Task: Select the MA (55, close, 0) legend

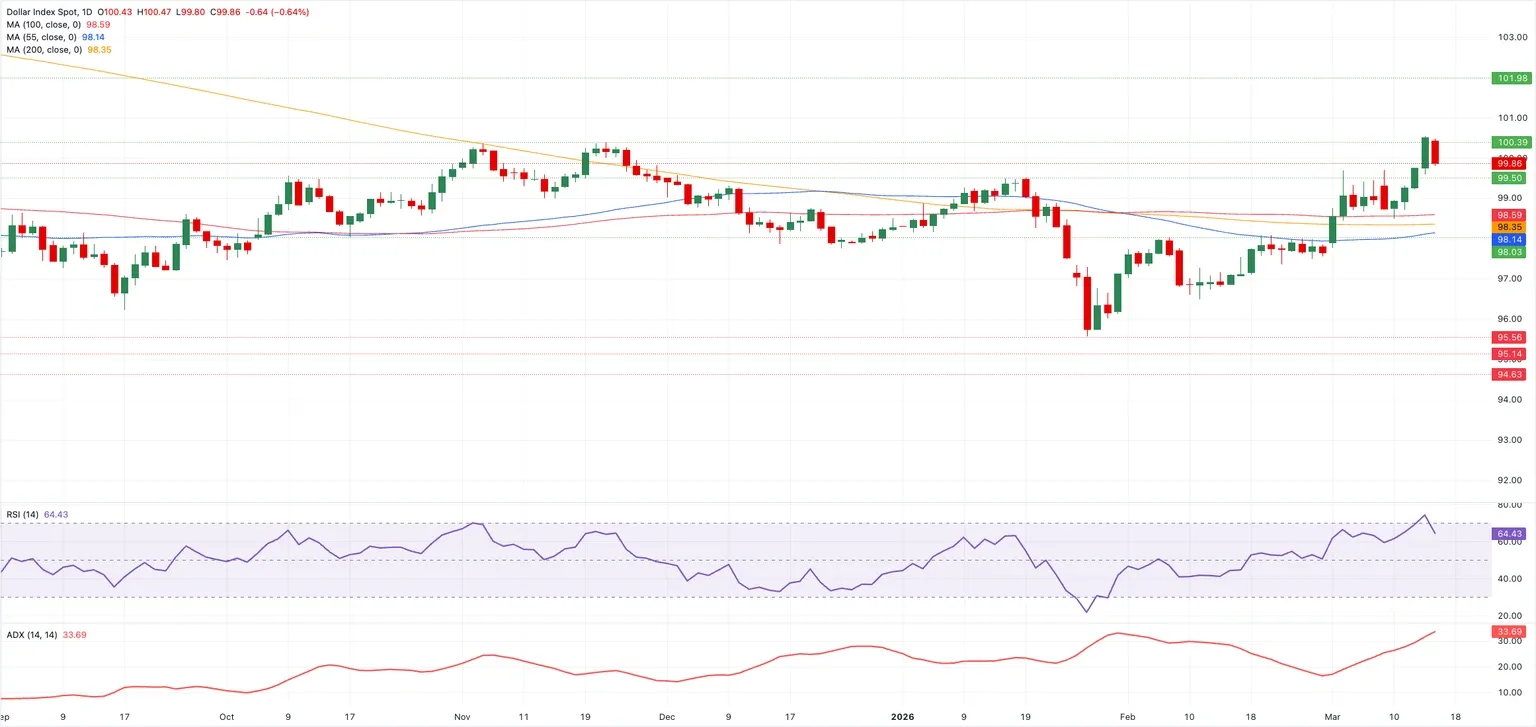Action: click(41, 37)
